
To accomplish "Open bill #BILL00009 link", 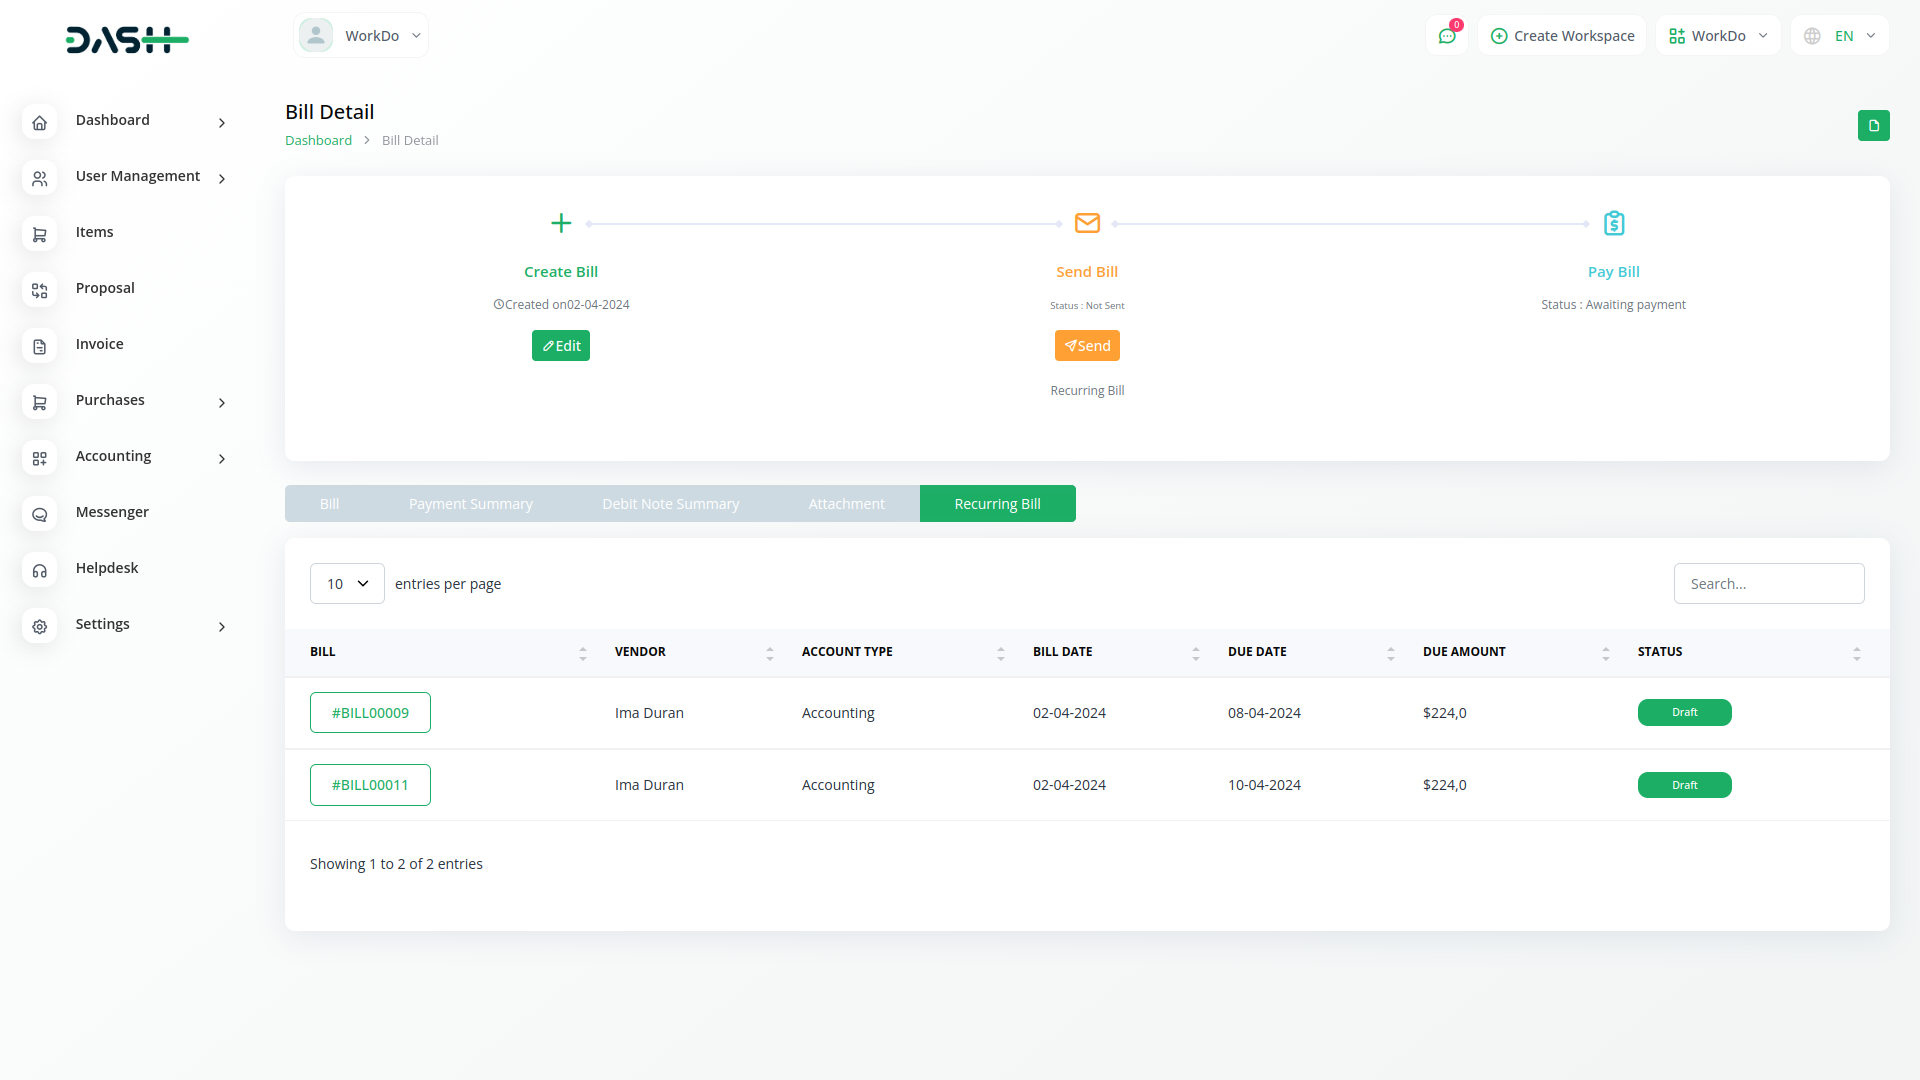I will click(x=370, y=713).
